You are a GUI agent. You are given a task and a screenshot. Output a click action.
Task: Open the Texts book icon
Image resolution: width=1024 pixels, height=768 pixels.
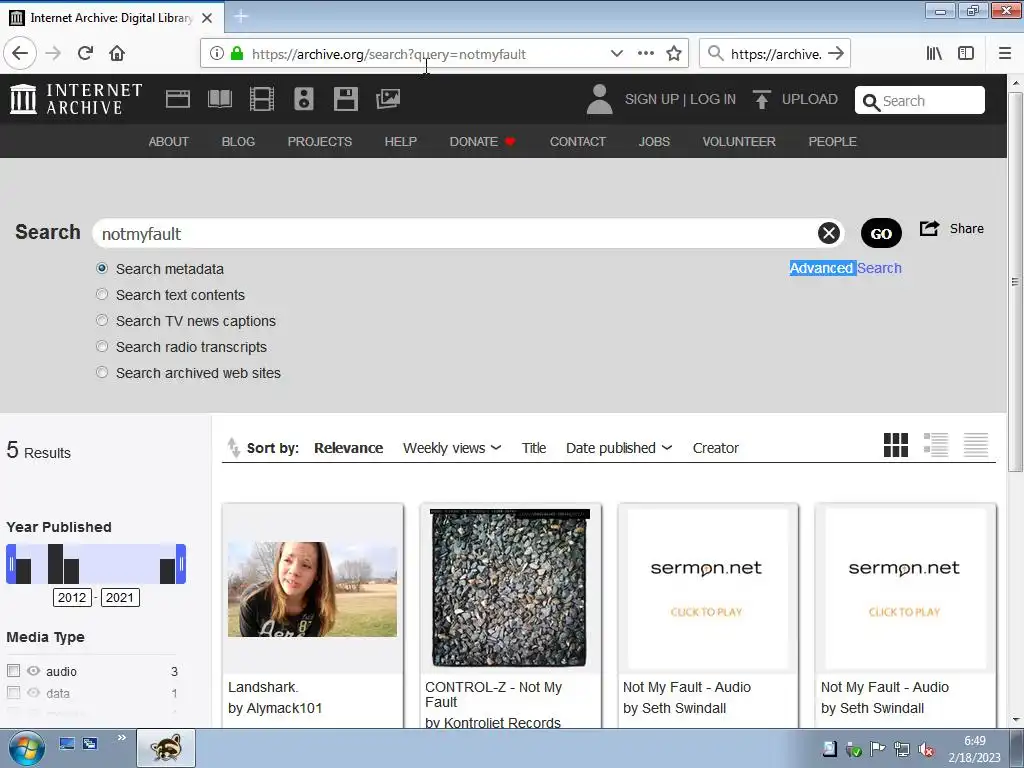pyautogui.click(x=219, y=99)
